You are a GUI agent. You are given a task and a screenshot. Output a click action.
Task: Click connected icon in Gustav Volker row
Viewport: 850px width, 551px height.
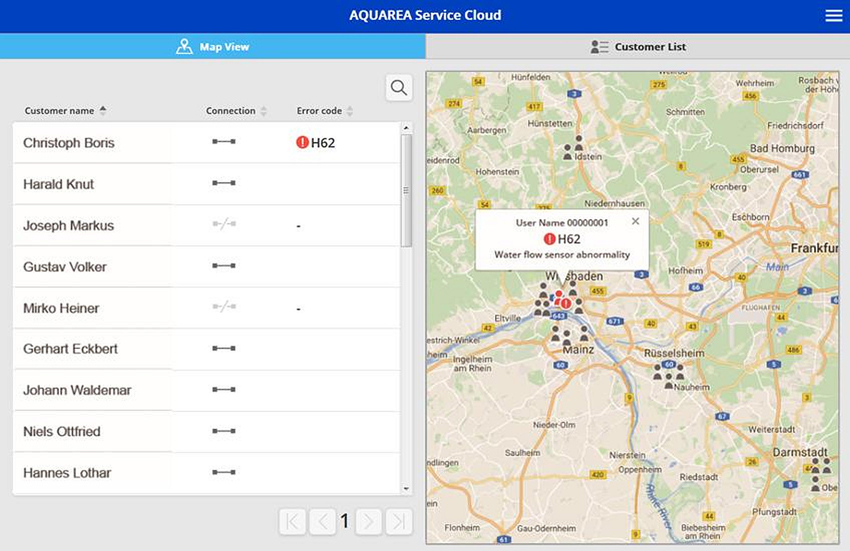click(224, 266)
